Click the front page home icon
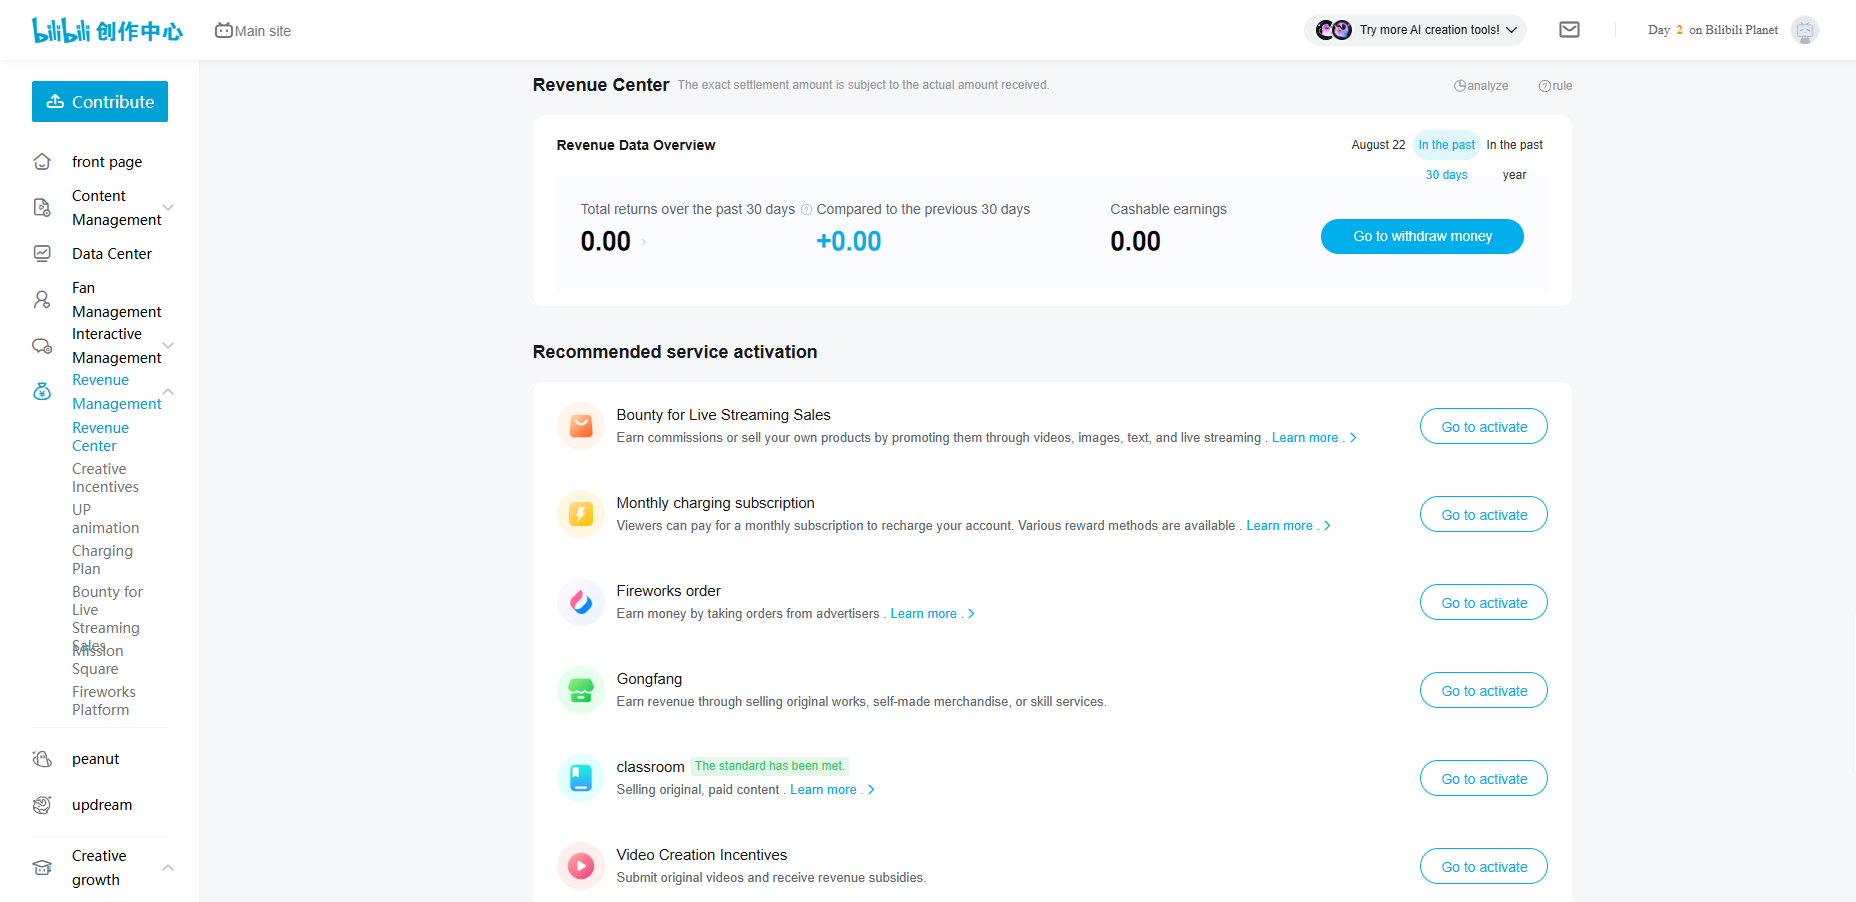 point(42,162)
